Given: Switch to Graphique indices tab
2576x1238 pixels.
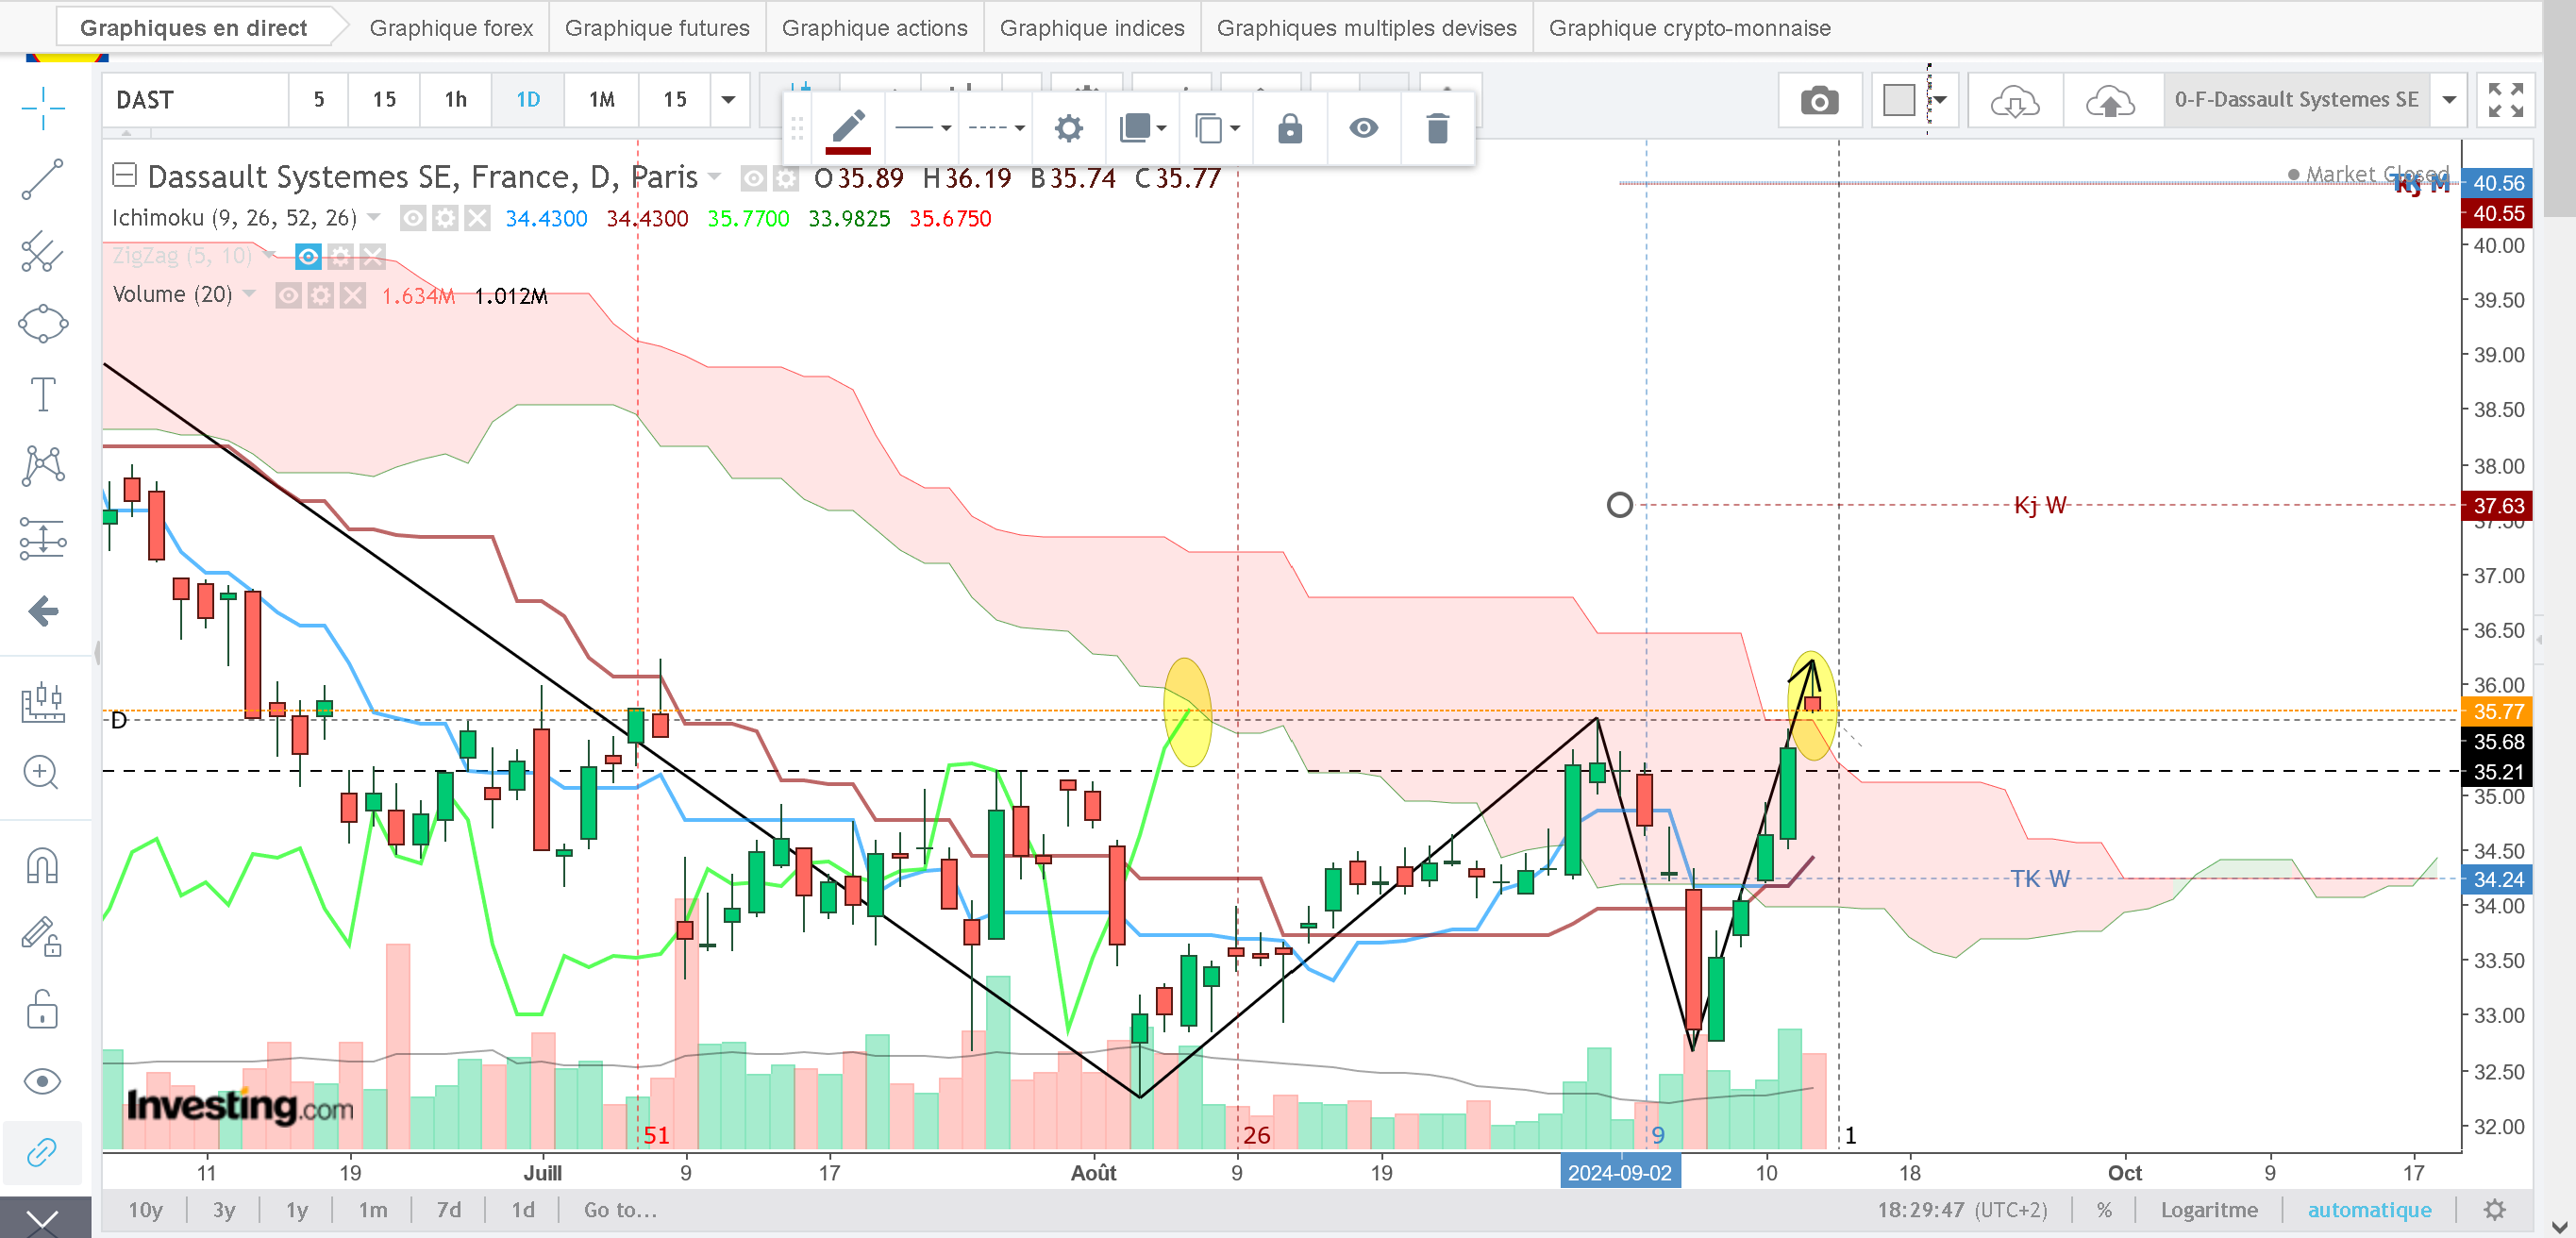Looking at the screenshot, I should (1092, 28).
